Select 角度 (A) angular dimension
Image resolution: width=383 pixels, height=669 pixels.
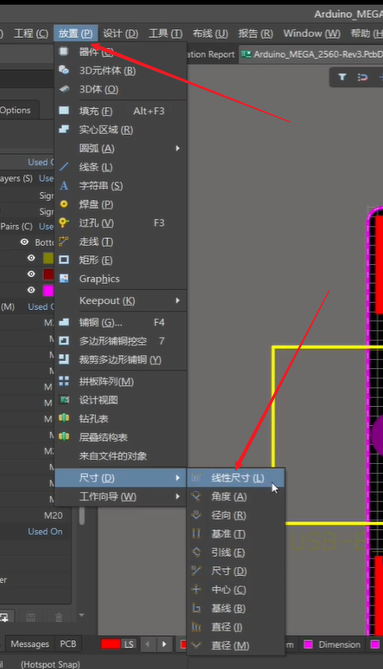point(236,497)
